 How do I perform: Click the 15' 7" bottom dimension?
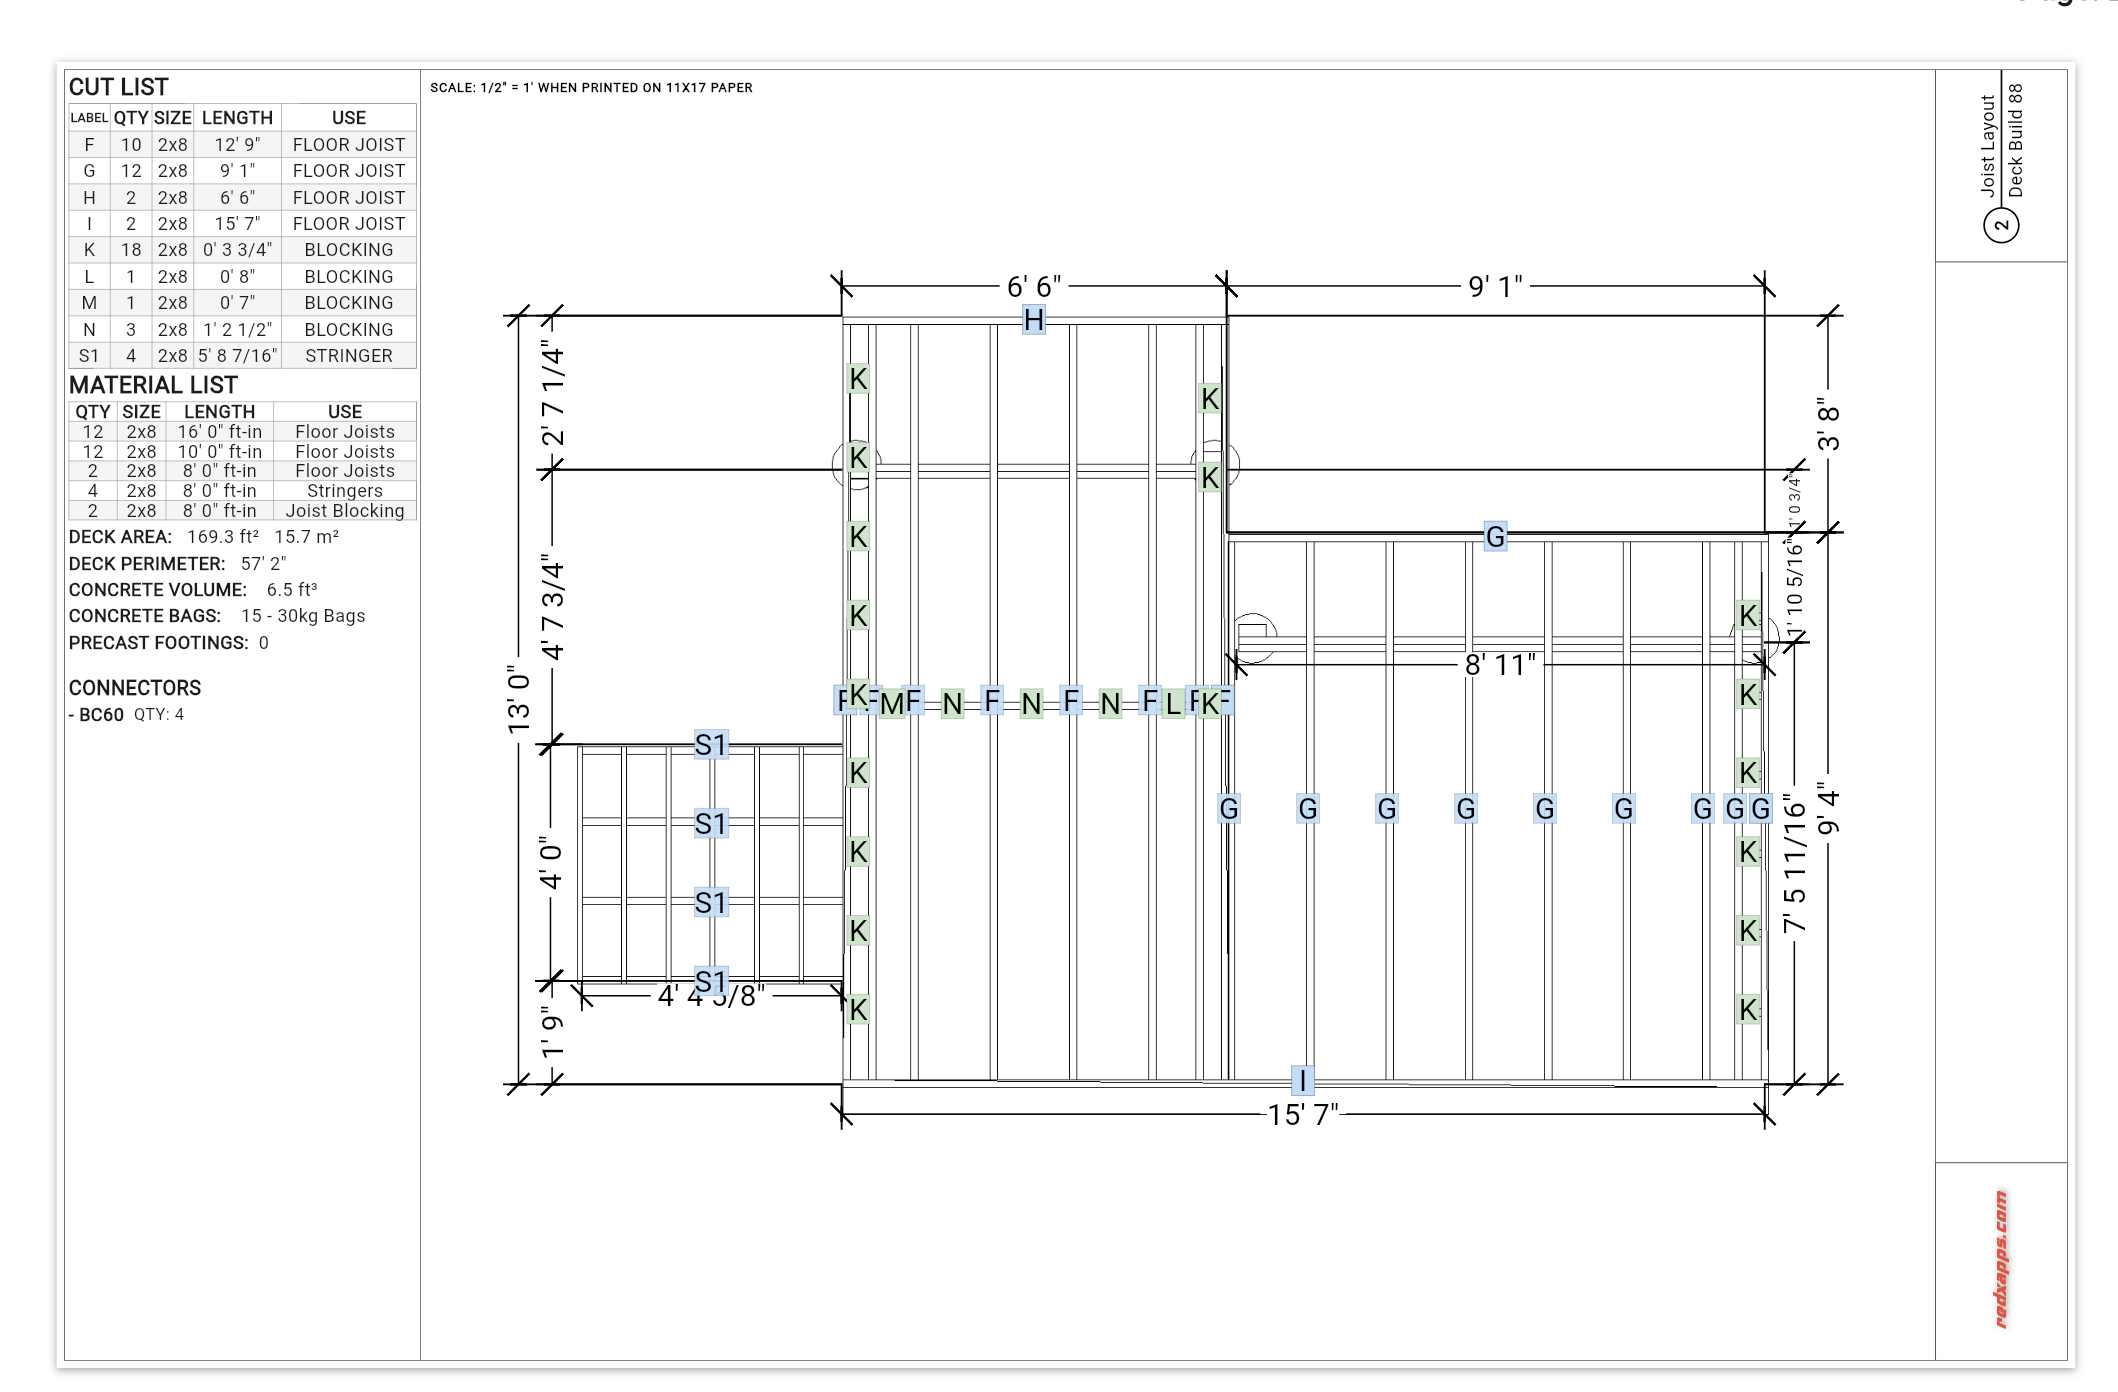click(1303, 1115)
